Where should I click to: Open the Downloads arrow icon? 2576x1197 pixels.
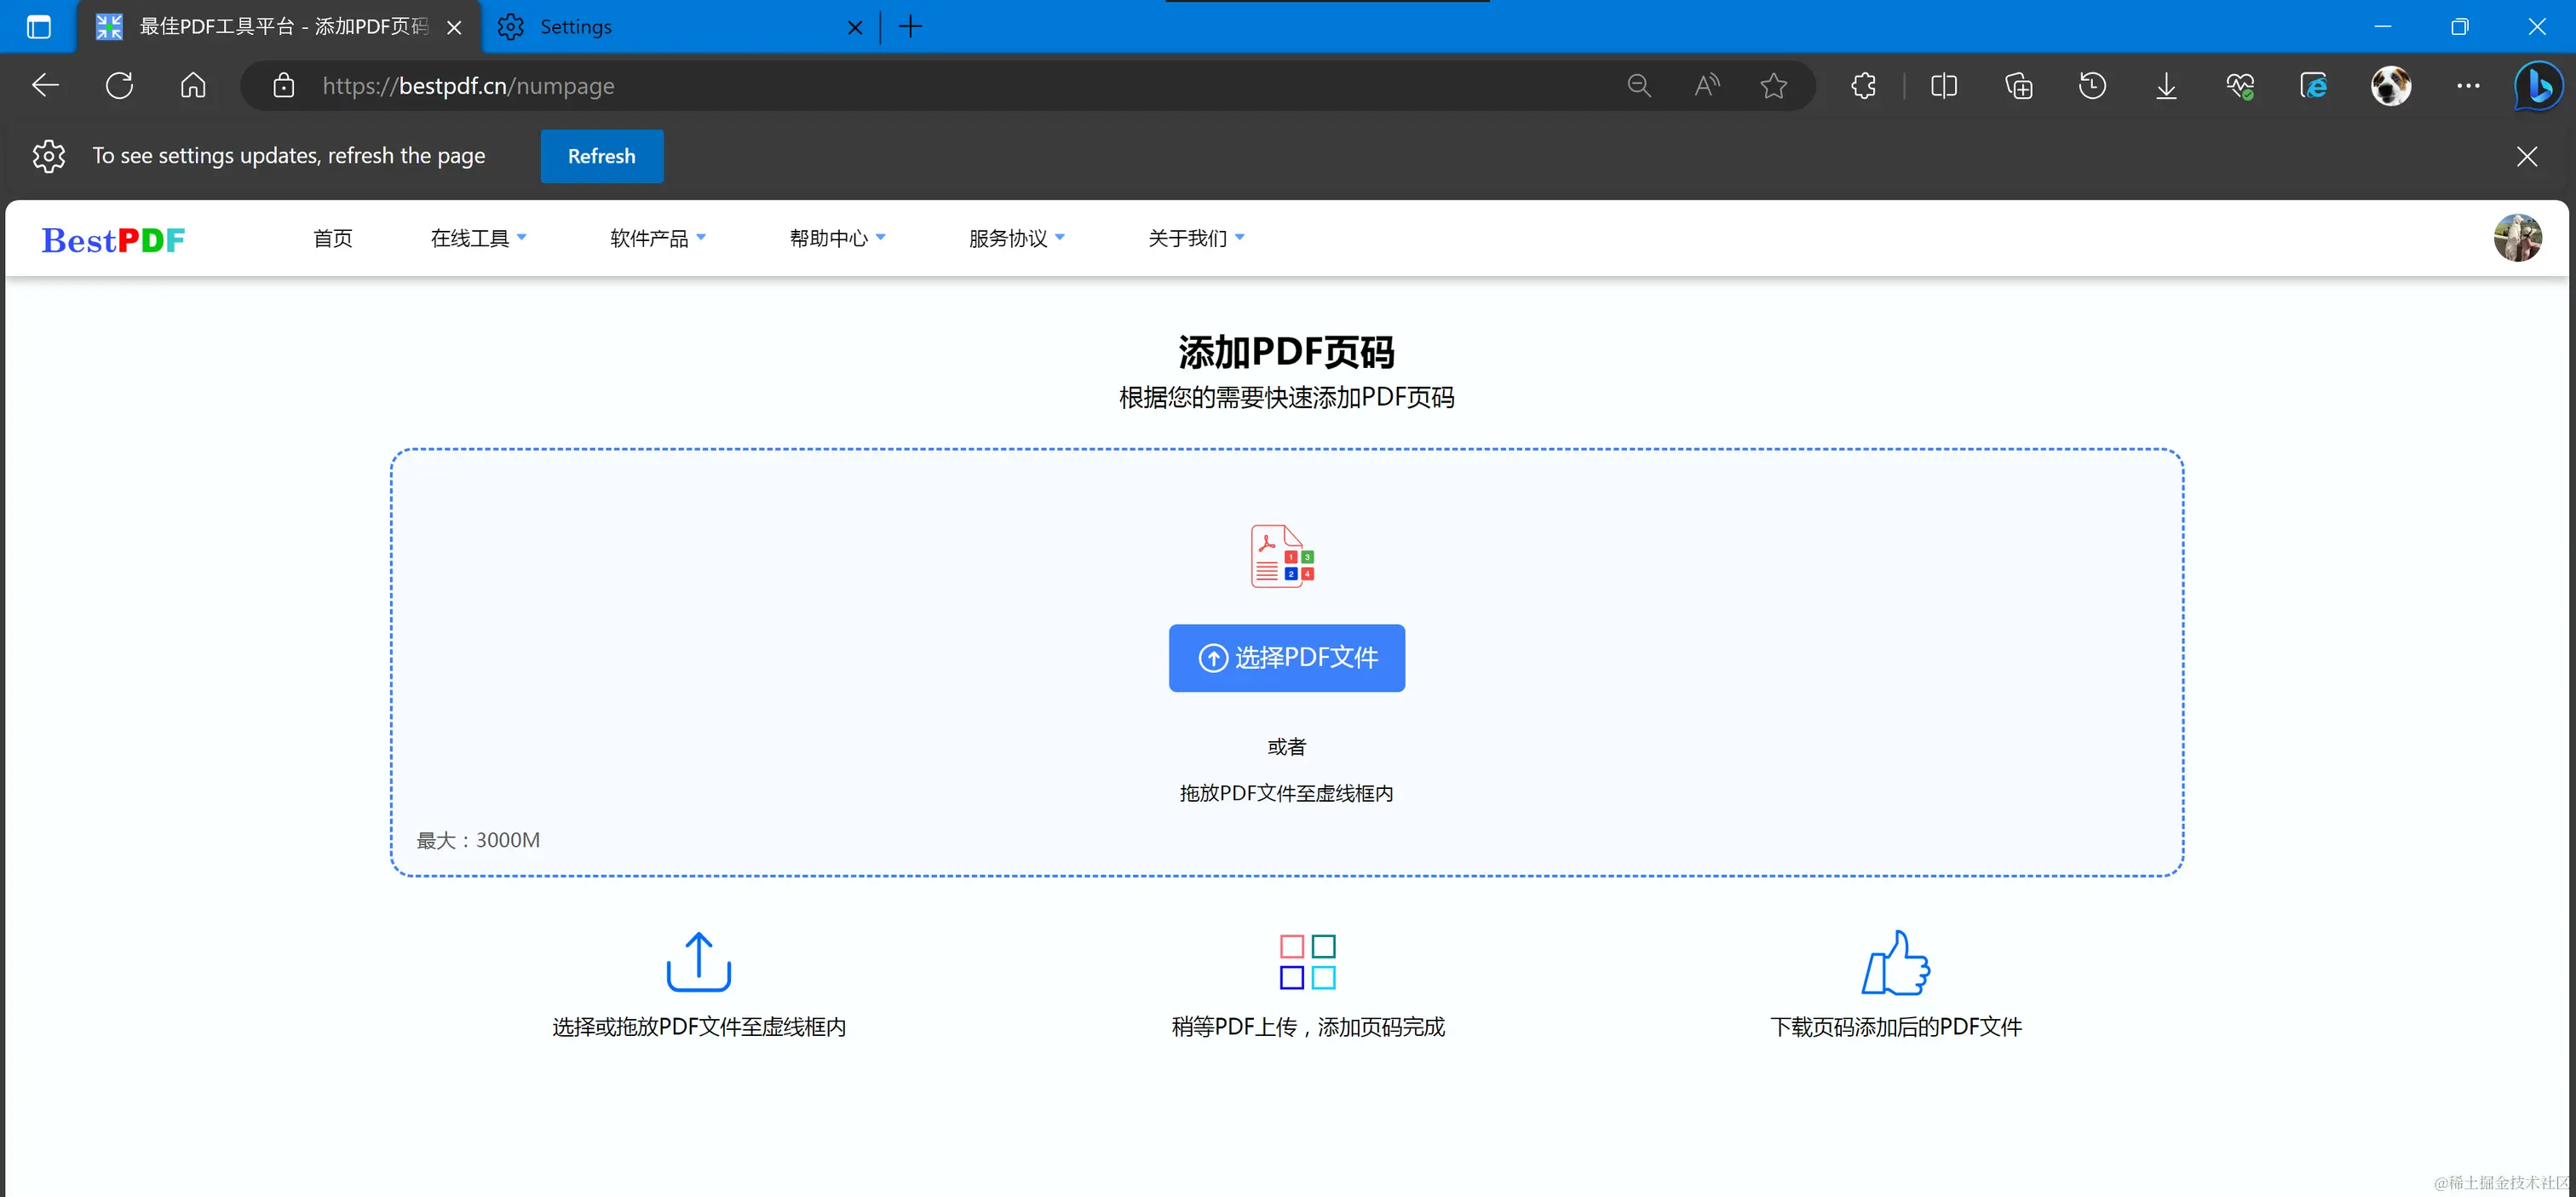coord(2166,86)
